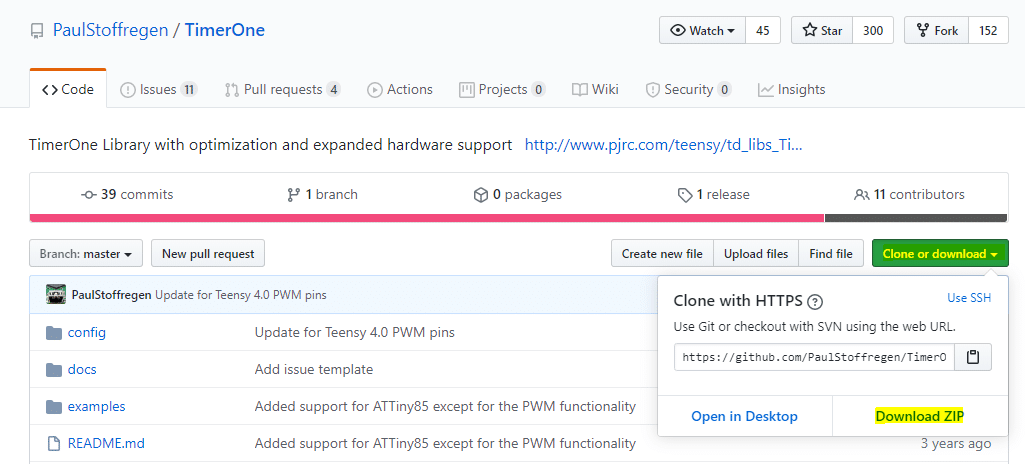The width and height of the screenshot is (1025, 464).
Task: Go to the Insights tab
Action: click(x=792, y=90)
